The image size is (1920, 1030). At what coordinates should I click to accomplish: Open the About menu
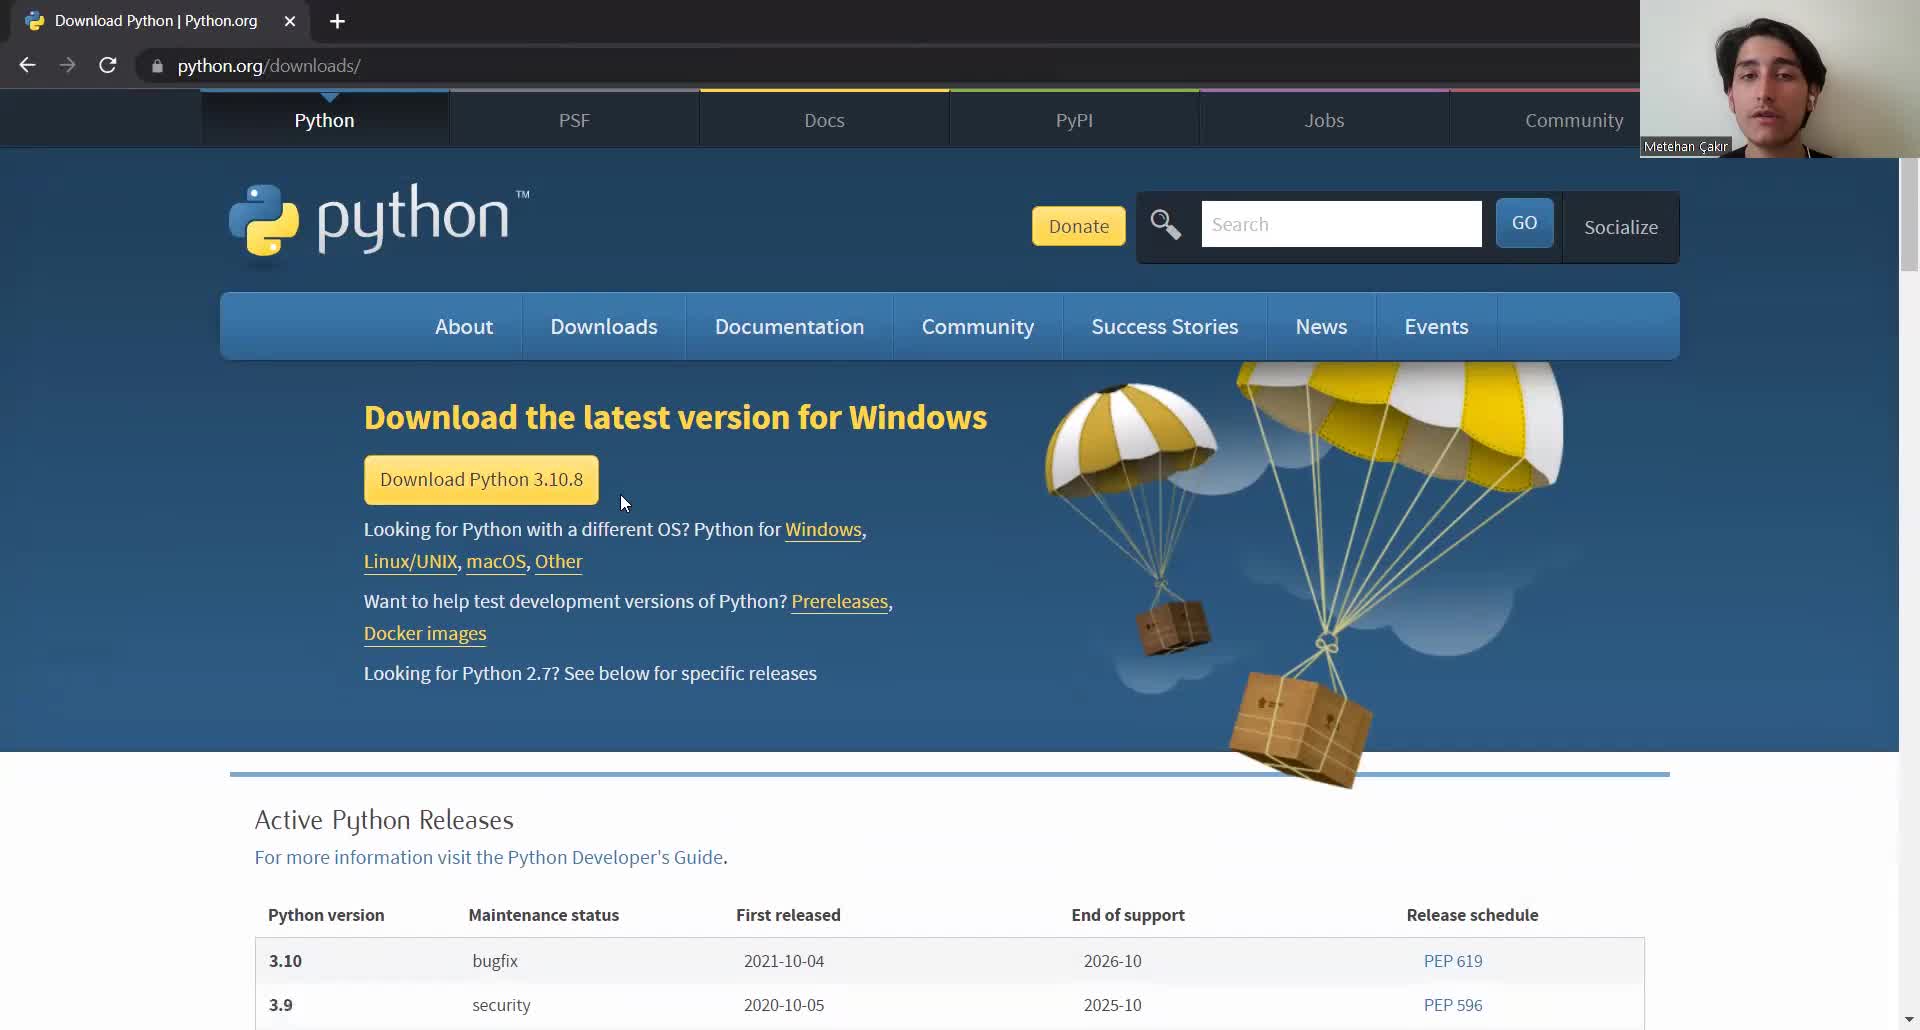[464, 327]
